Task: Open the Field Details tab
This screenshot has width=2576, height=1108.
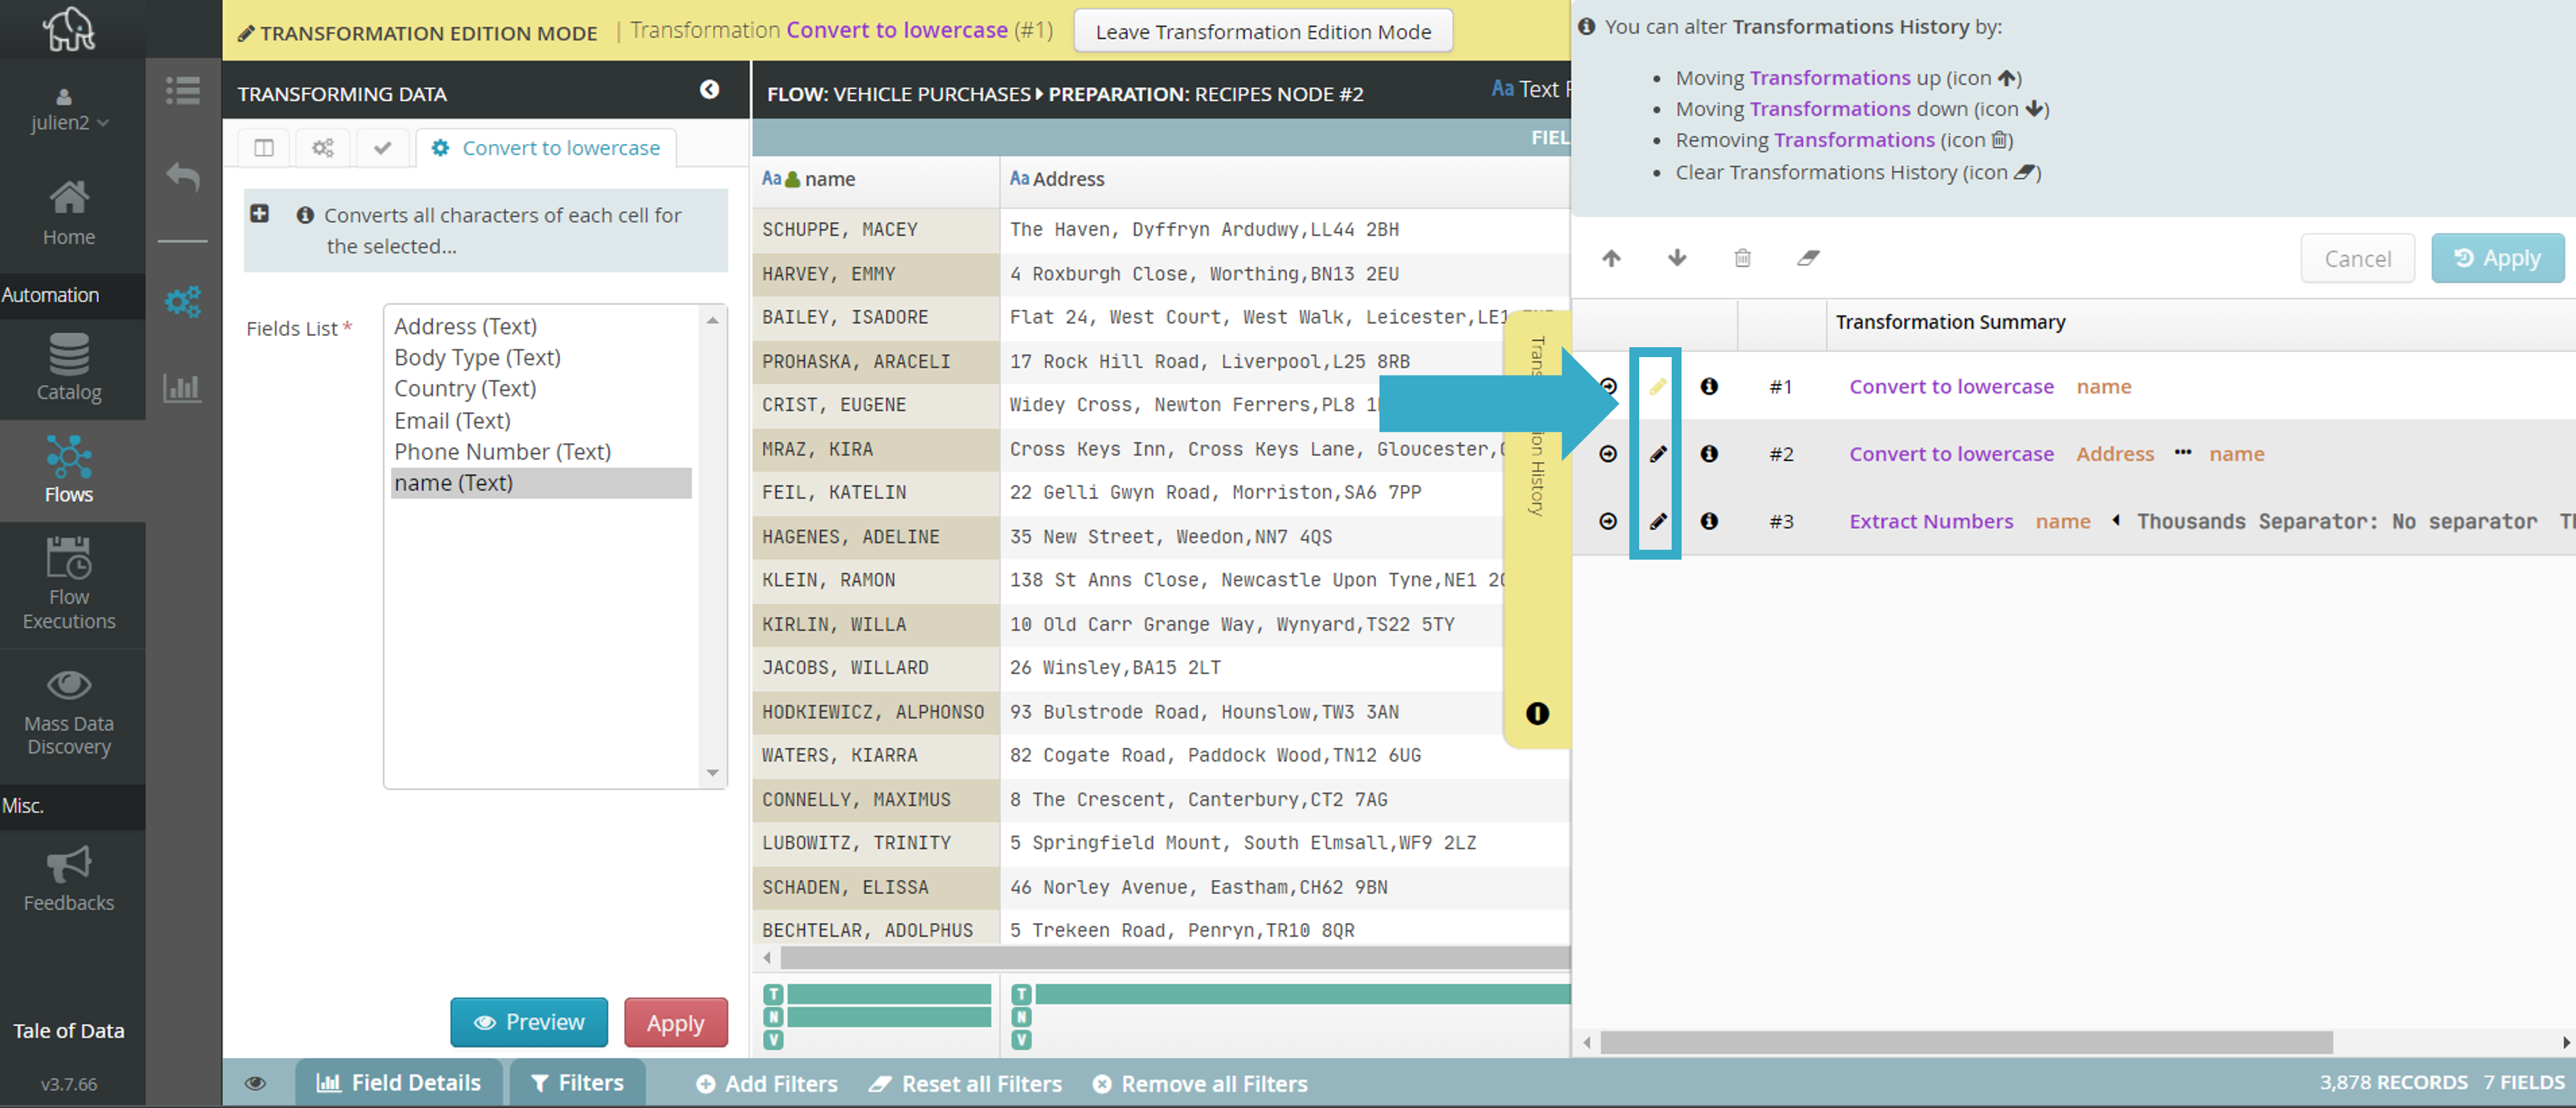Action: point(399,1083)
